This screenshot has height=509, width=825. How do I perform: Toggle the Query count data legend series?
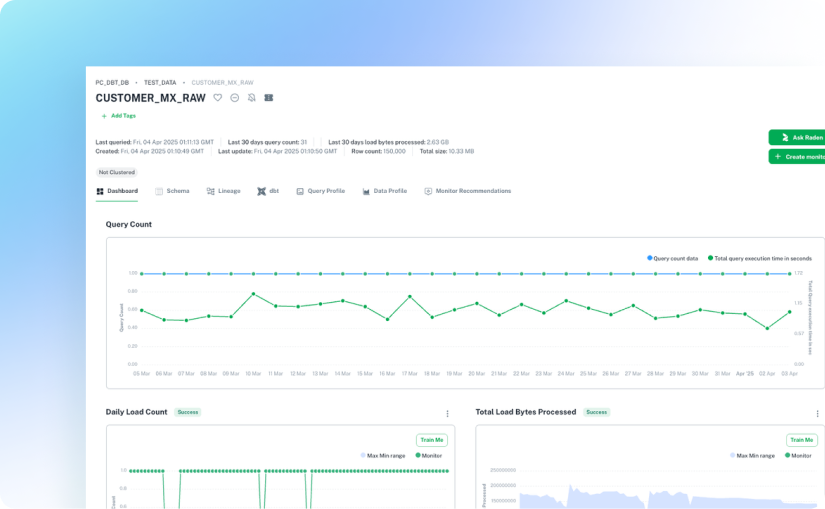(672, 258)
